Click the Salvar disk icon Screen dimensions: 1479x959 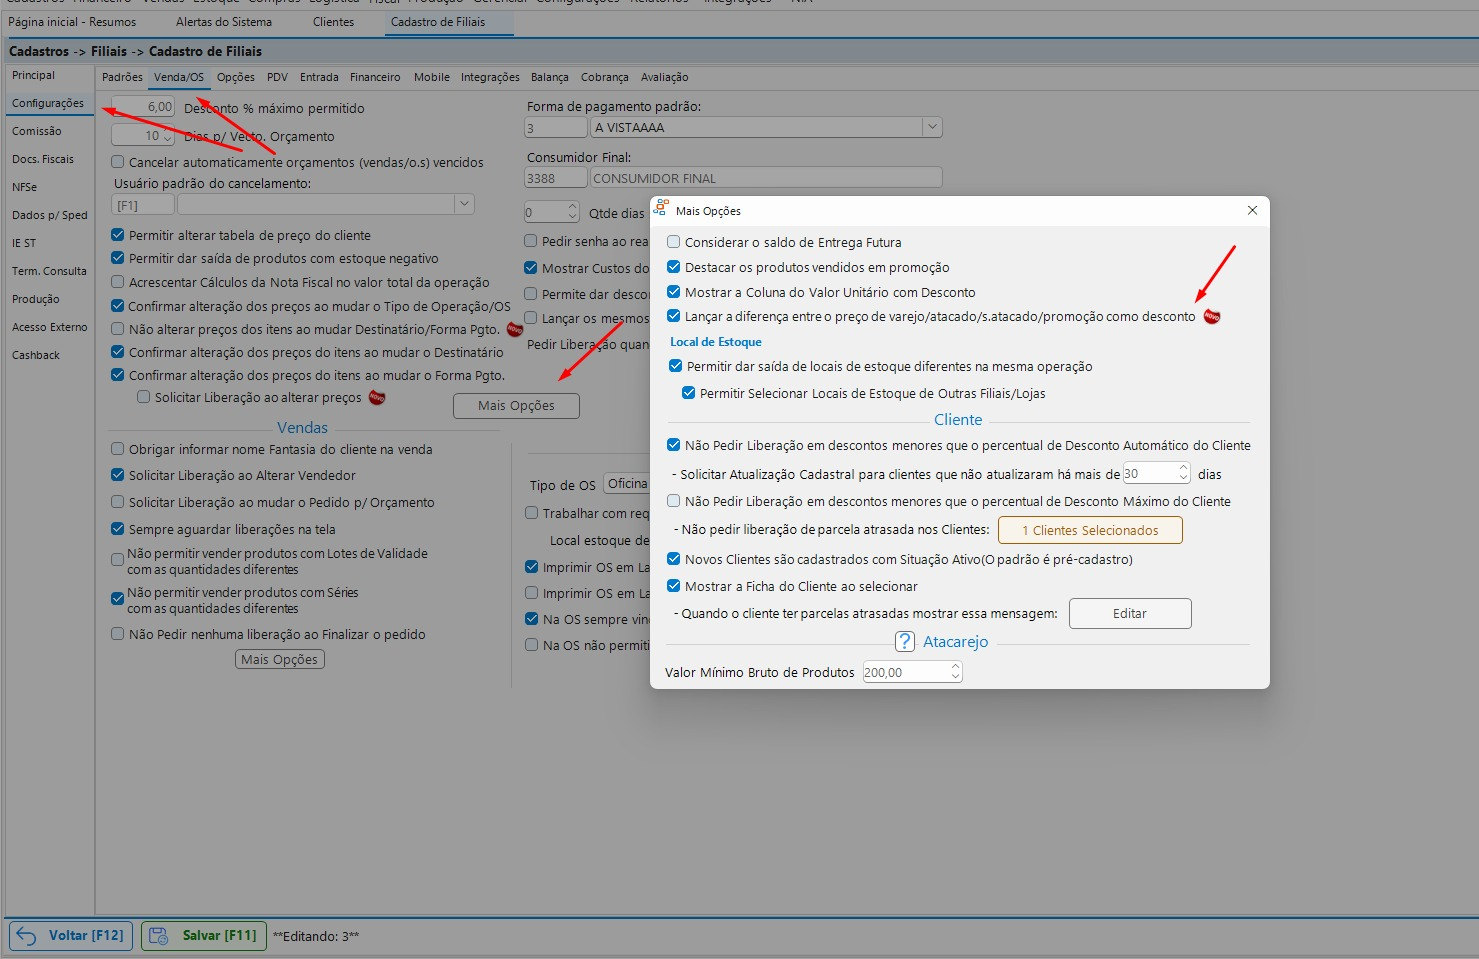coord(158,936)
